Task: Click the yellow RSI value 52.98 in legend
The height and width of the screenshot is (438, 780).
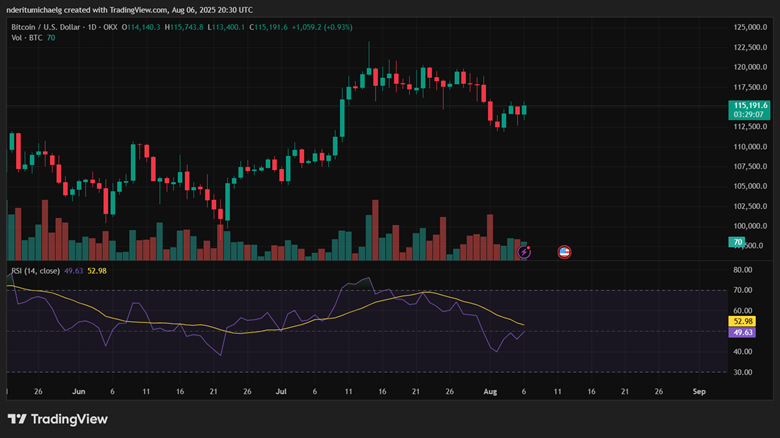Action: click(x=96, y=269)
